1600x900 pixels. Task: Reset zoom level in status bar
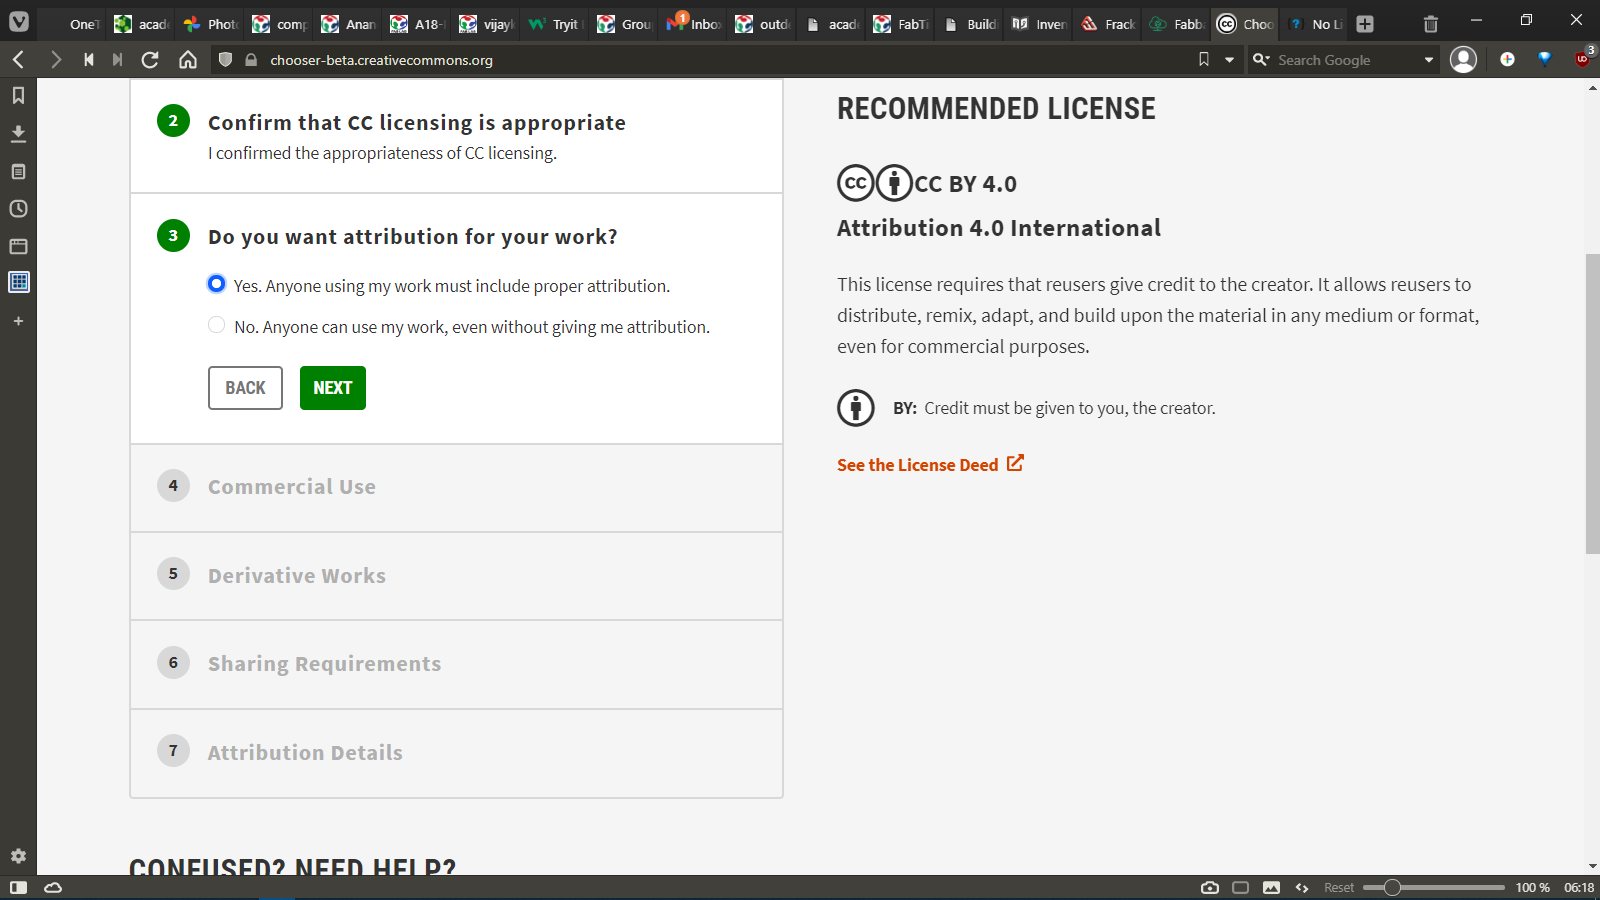pyautogui.click(x=1338, y=887)
